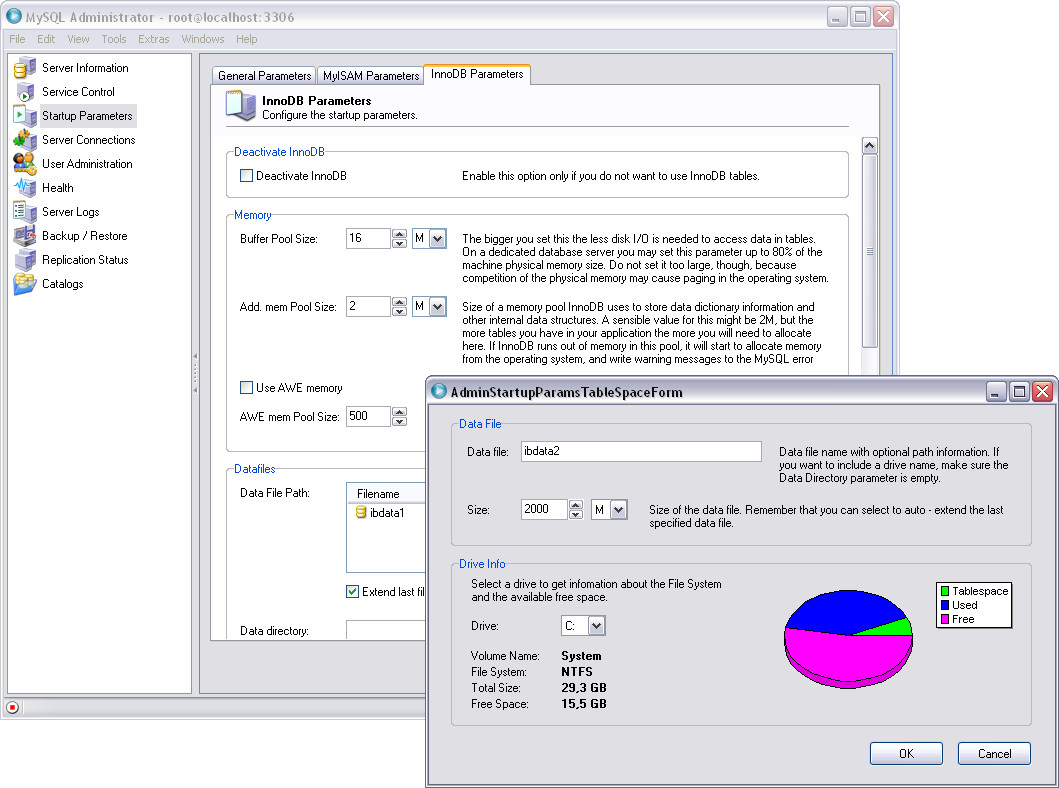Click the AWE mem Pool Size field
The height and width of the screenshot is (788, 1059).
(368, 416)
